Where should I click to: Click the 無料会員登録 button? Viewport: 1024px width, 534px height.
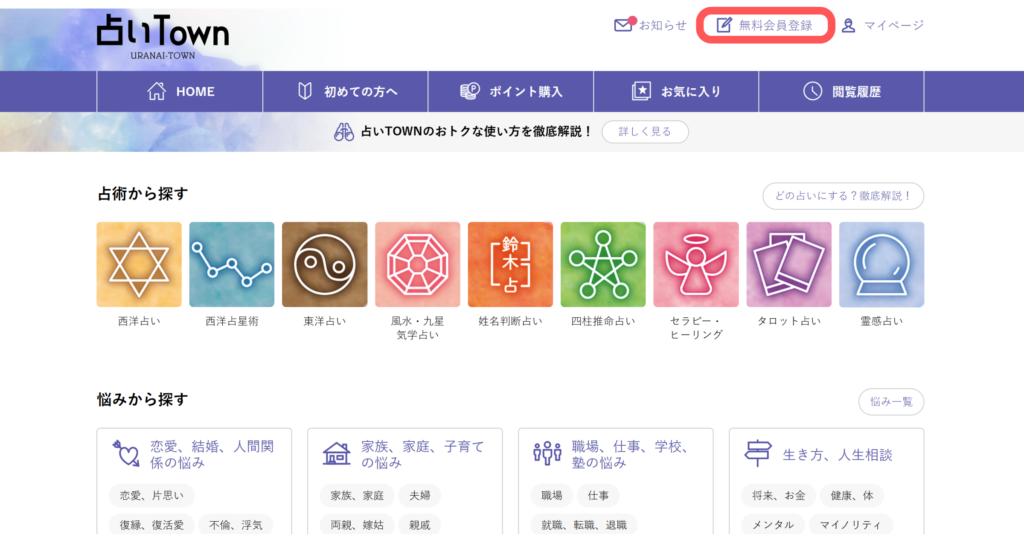coord(765,25)
